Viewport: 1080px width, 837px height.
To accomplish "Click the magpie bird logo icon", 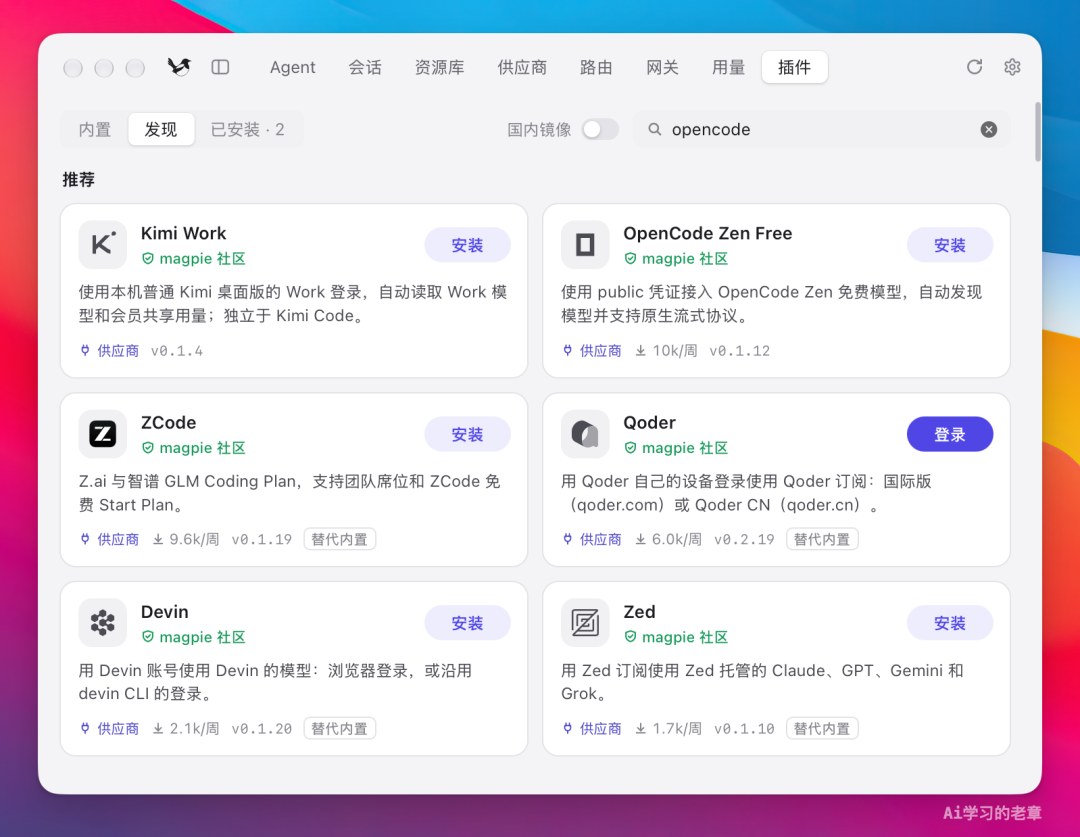I will pyautogui.click(x=179, y=67).
